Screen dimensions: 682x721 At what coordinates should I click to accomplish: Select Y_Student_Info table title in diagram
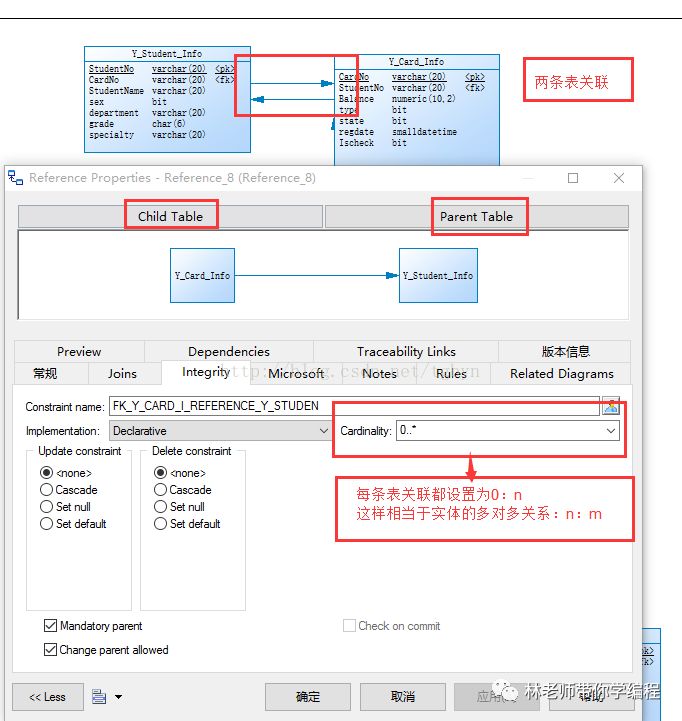167,54
